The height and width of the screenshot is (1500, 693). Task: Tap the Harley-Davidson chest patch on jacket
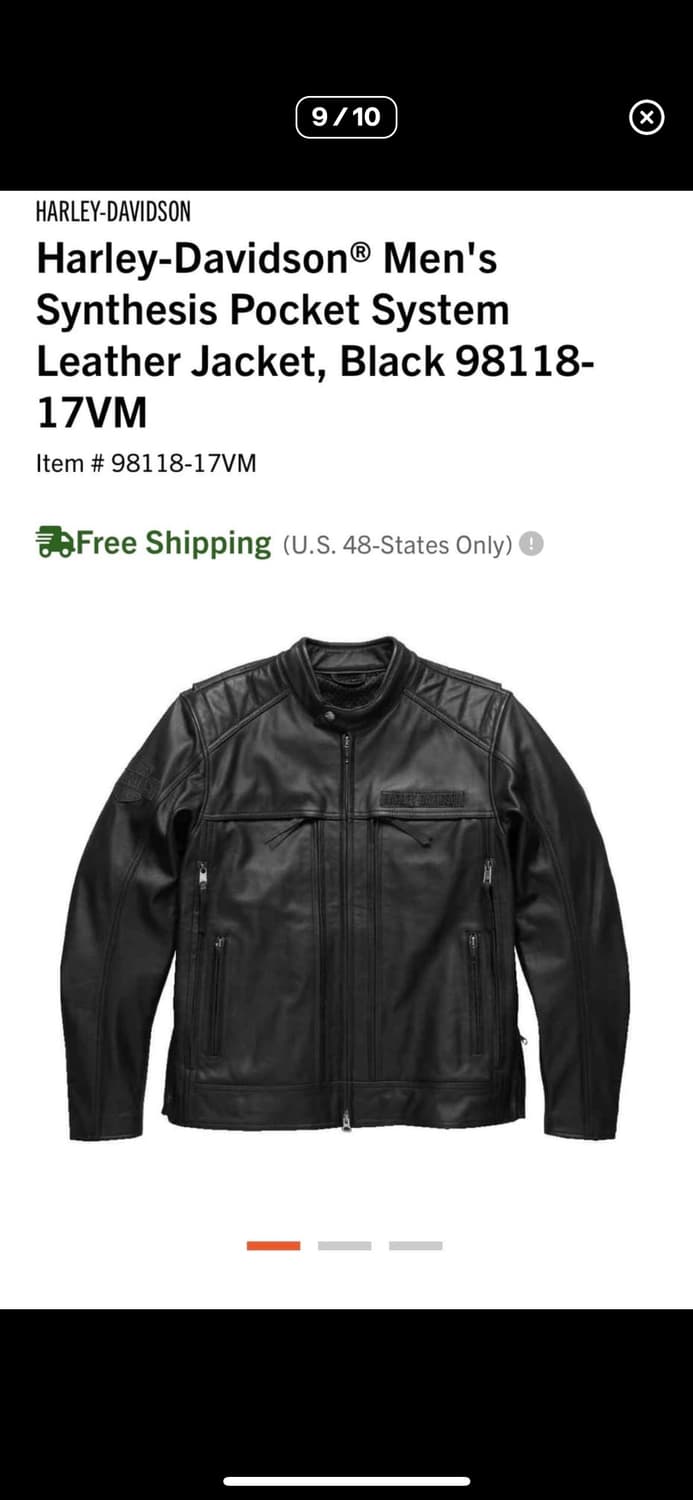point(422,798)
